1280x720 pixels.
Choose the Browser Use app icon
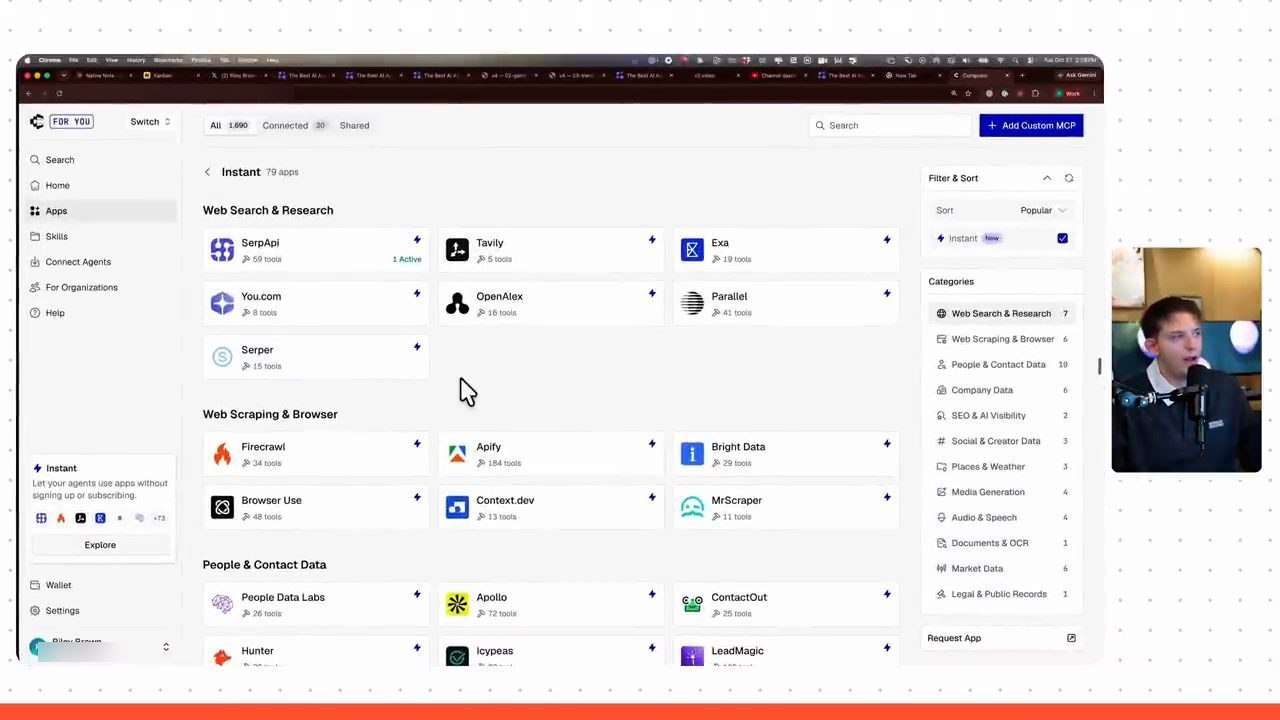pos(222,508)
